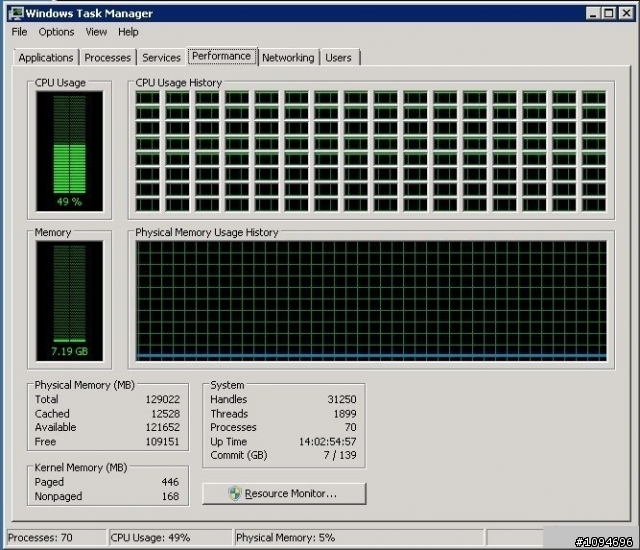
Task: Switch to the Users tab
Action: 338,58
